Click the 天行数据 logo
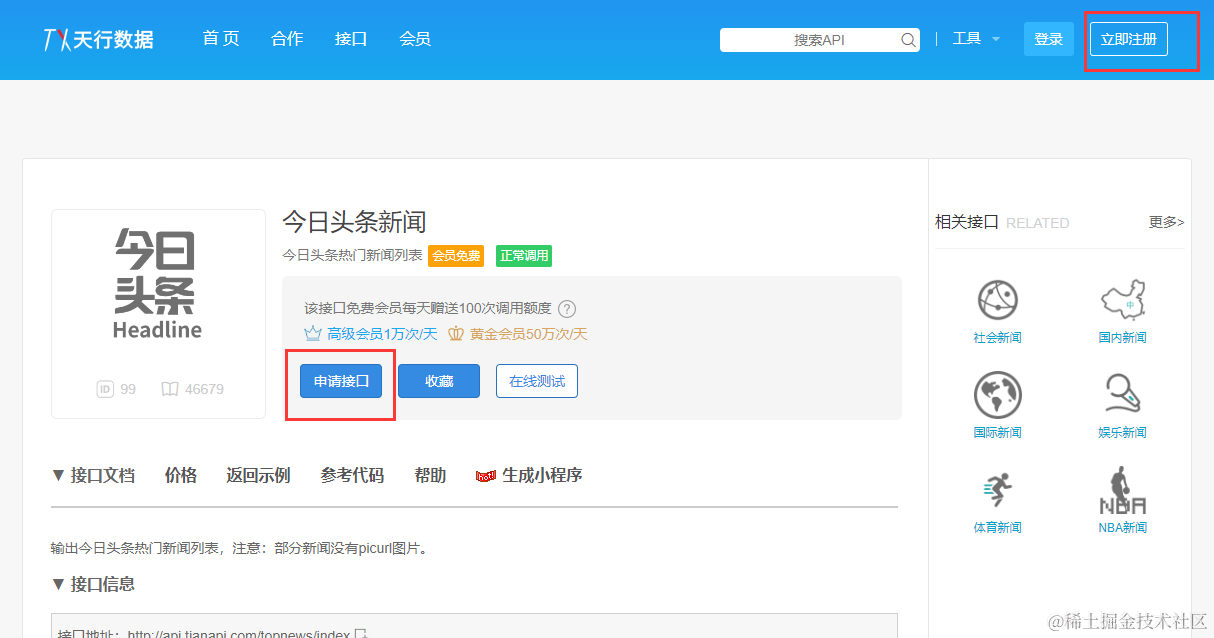This screenshot has width=1214, height=638. point(98,39)
